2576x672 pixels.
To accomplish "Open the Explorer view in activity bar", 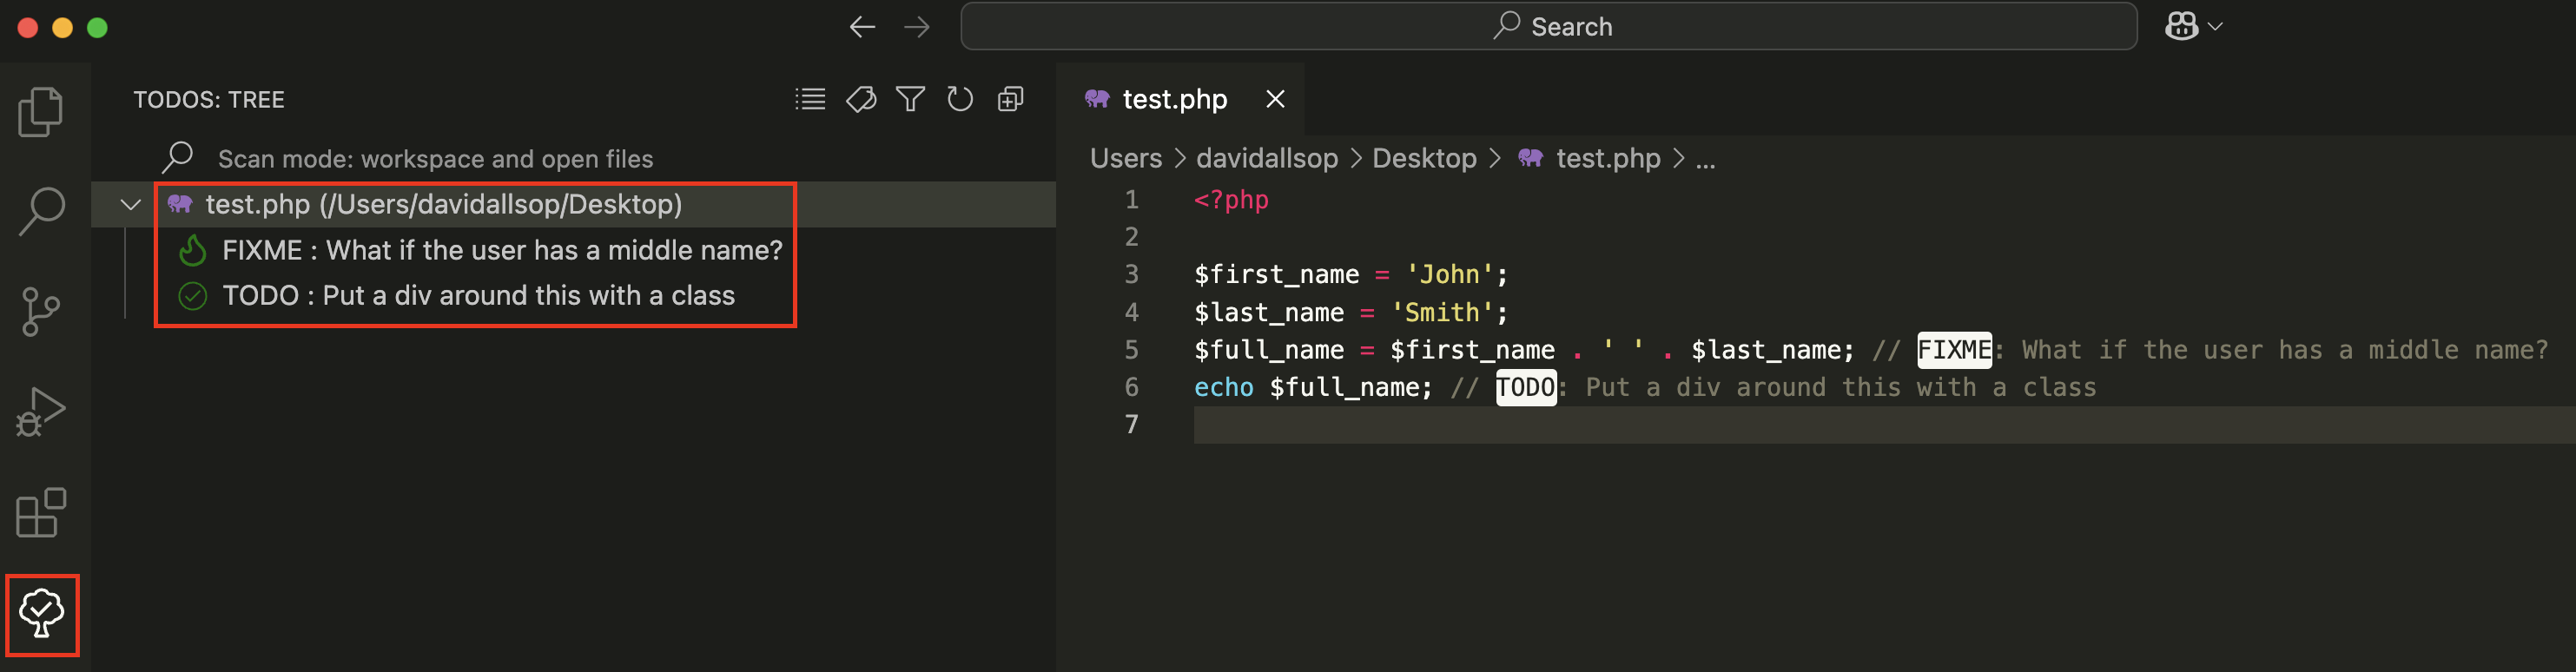I will point(41,111).
